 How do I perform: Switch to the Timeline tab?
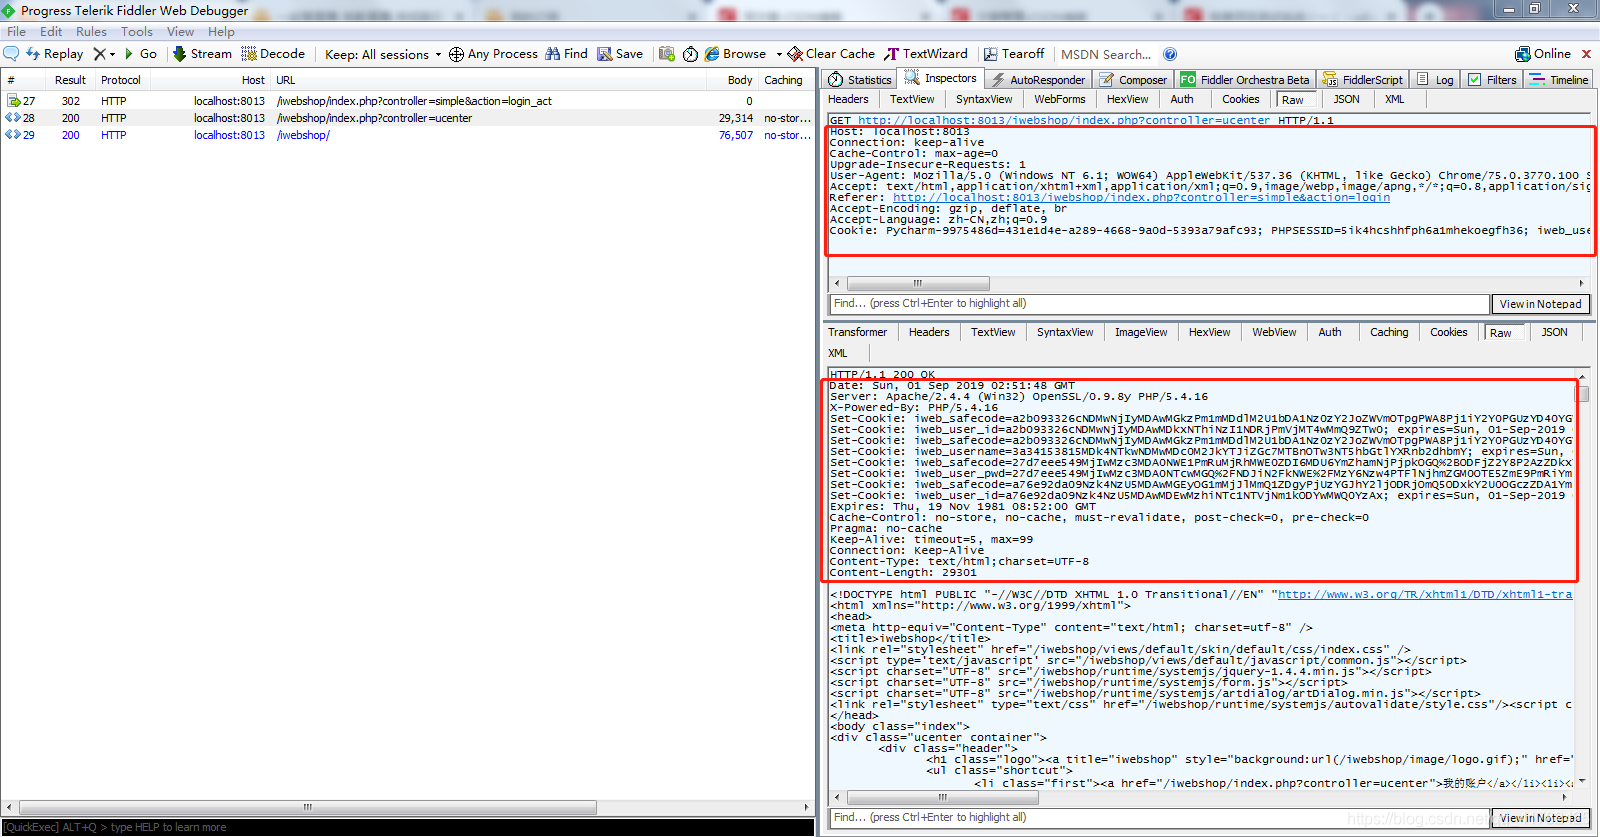tap(1560, 79)
